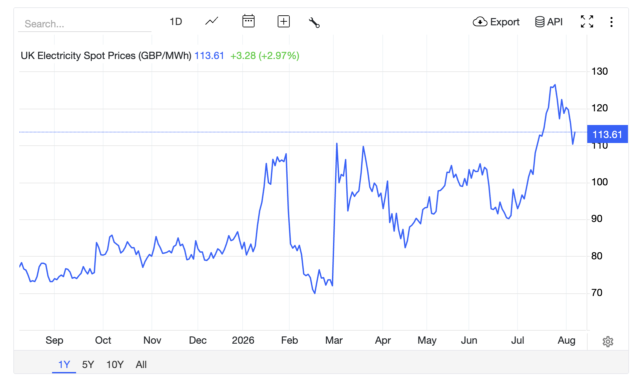The width and height of the screenshot is (640, 384).
Task: Click the UK Electricity Spot Prices title
Action: pyautogui.click(x=106, y=55)
